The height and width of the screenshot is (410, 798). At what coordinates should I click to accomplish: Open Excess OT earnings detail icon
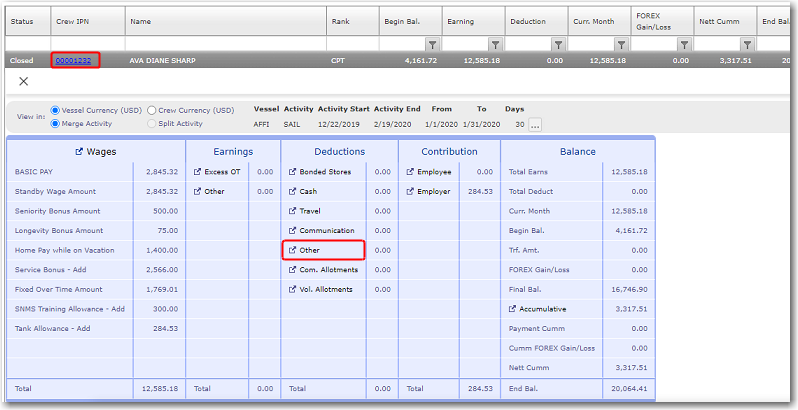[x=197, y=172]
